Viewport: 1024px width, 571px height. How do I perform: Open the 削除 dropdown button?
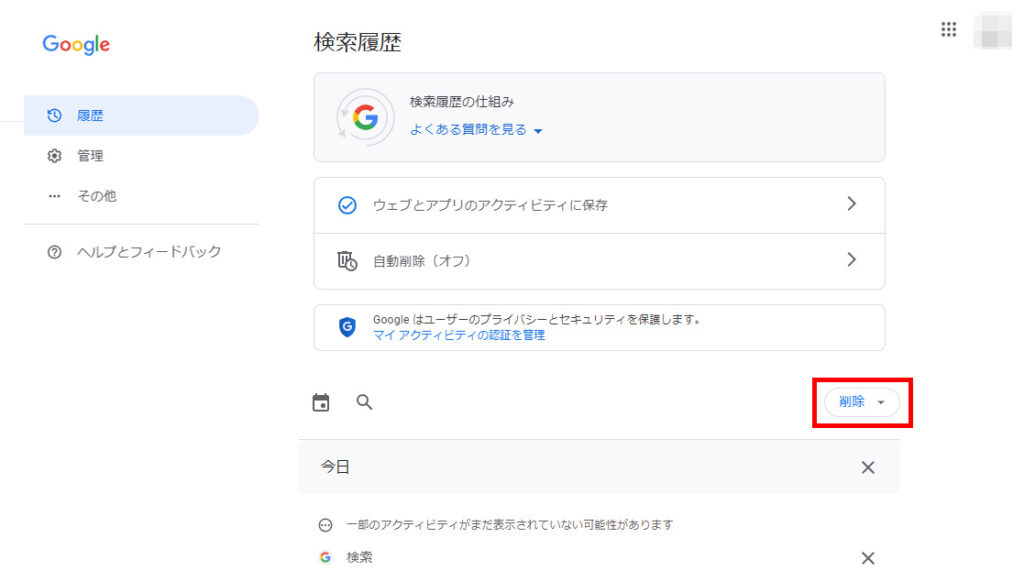(861, 402)
